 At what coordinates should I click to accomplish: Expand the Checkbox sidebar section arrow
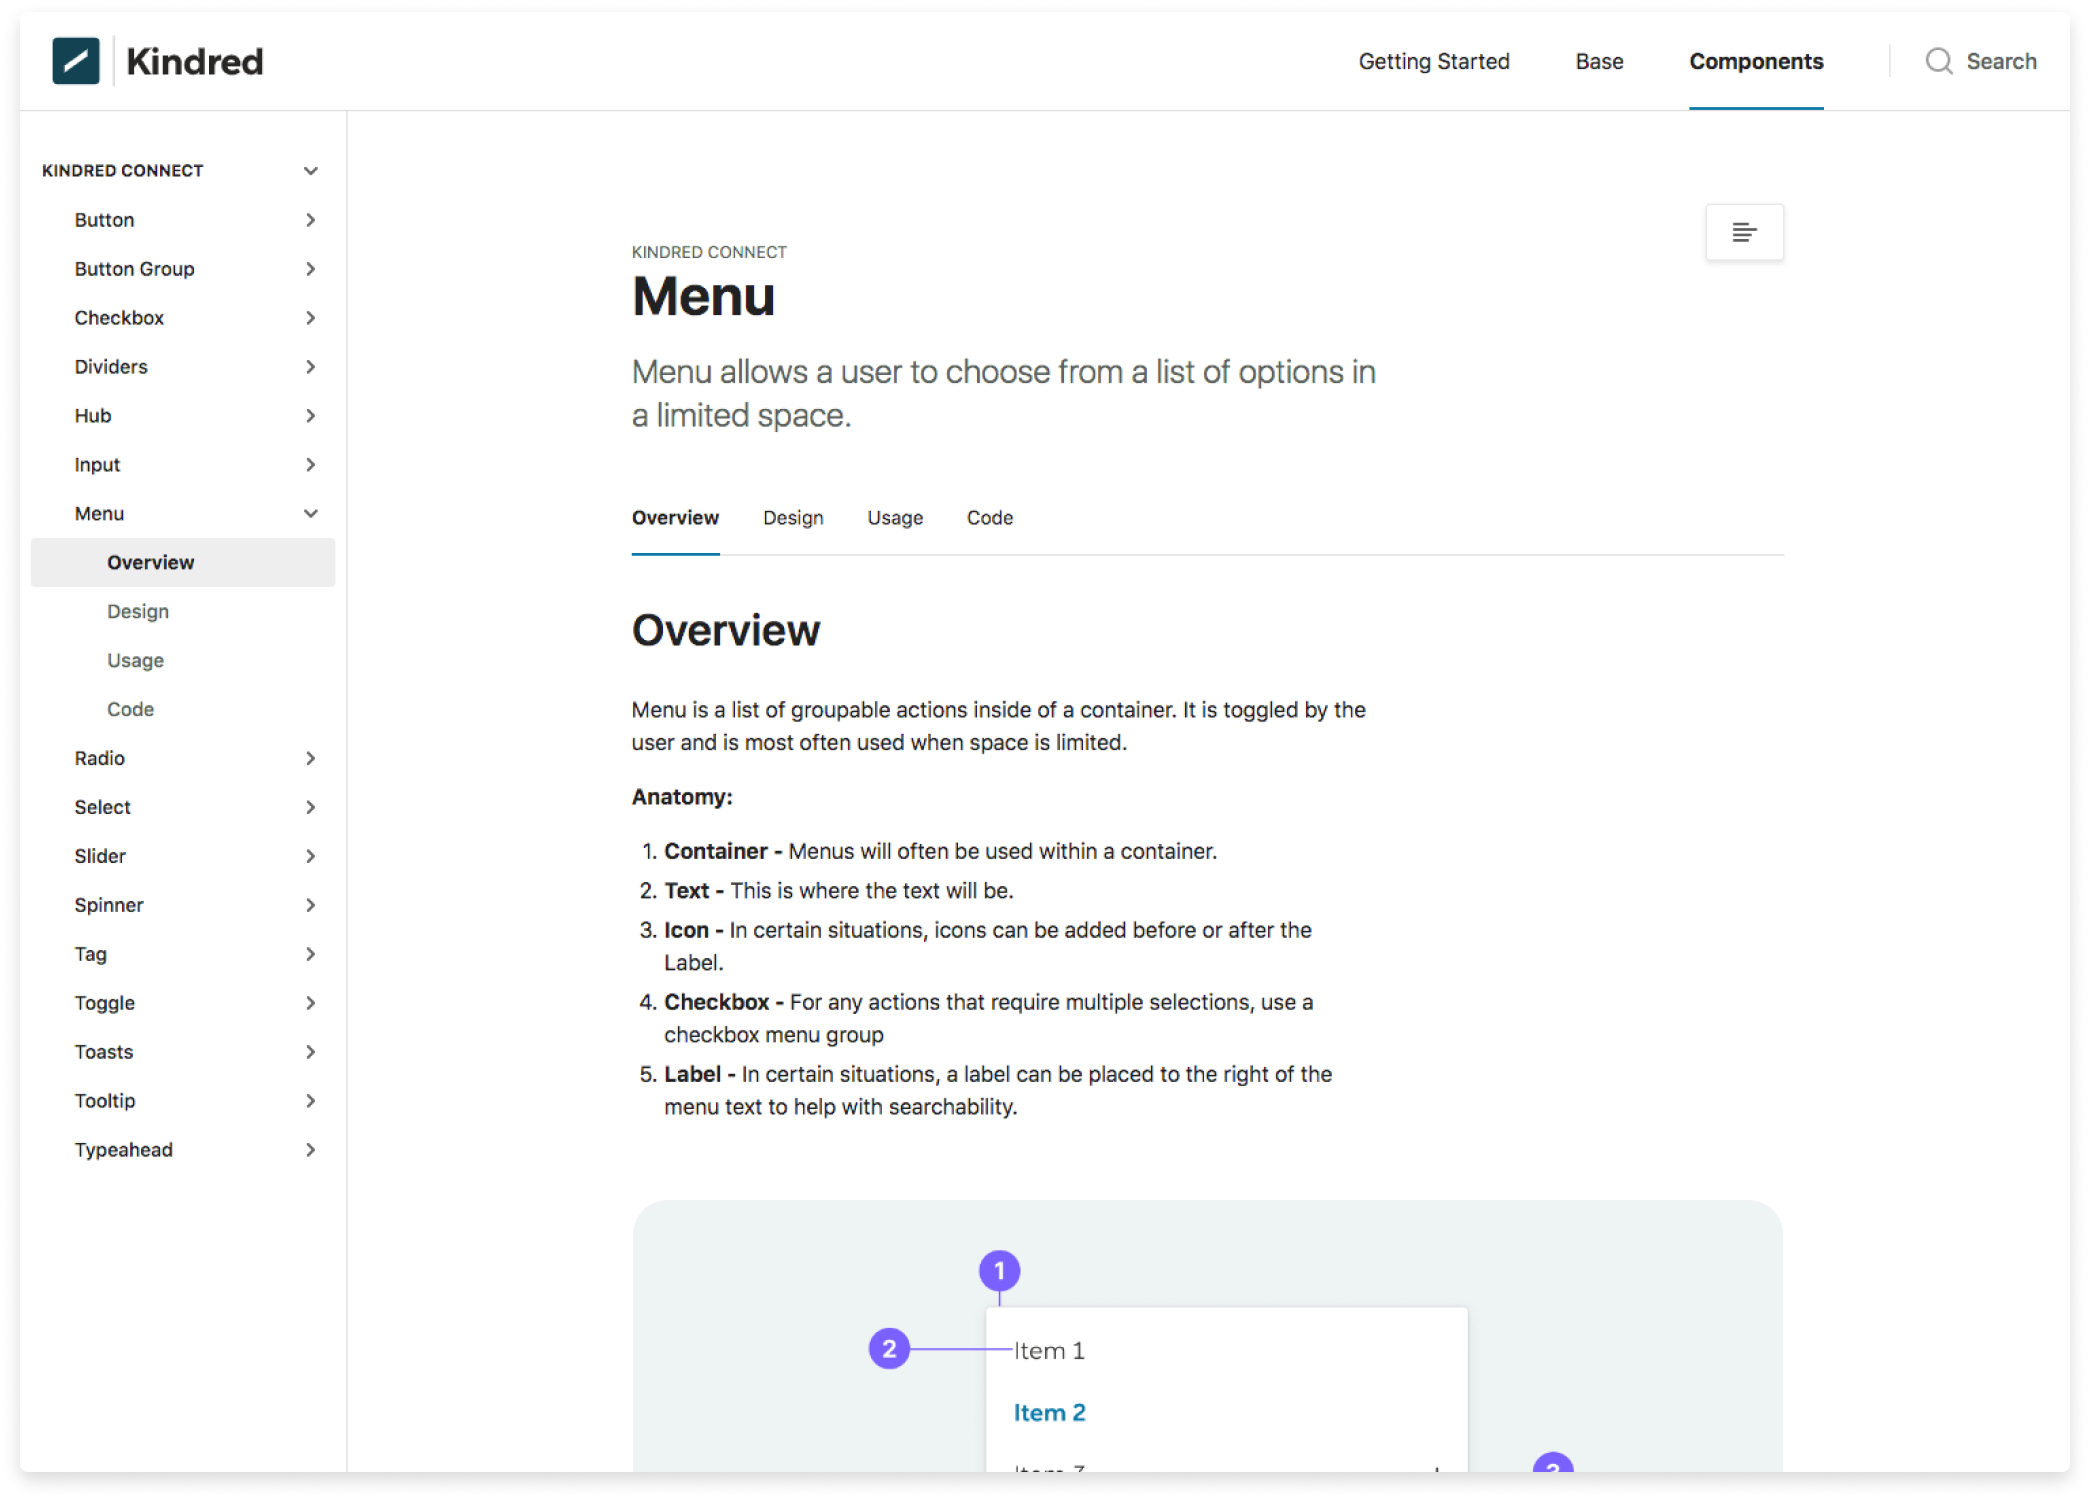click(310, 318)
